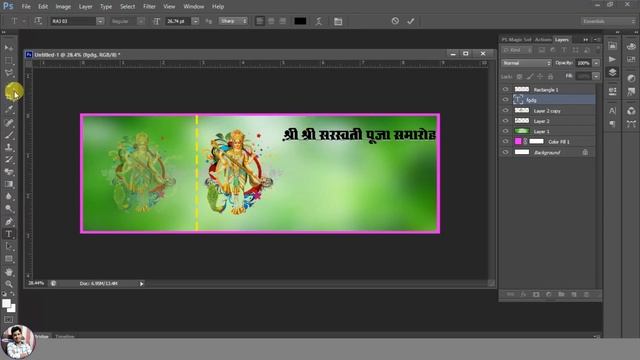
Task: Open the Window menu
Action: 193,7
